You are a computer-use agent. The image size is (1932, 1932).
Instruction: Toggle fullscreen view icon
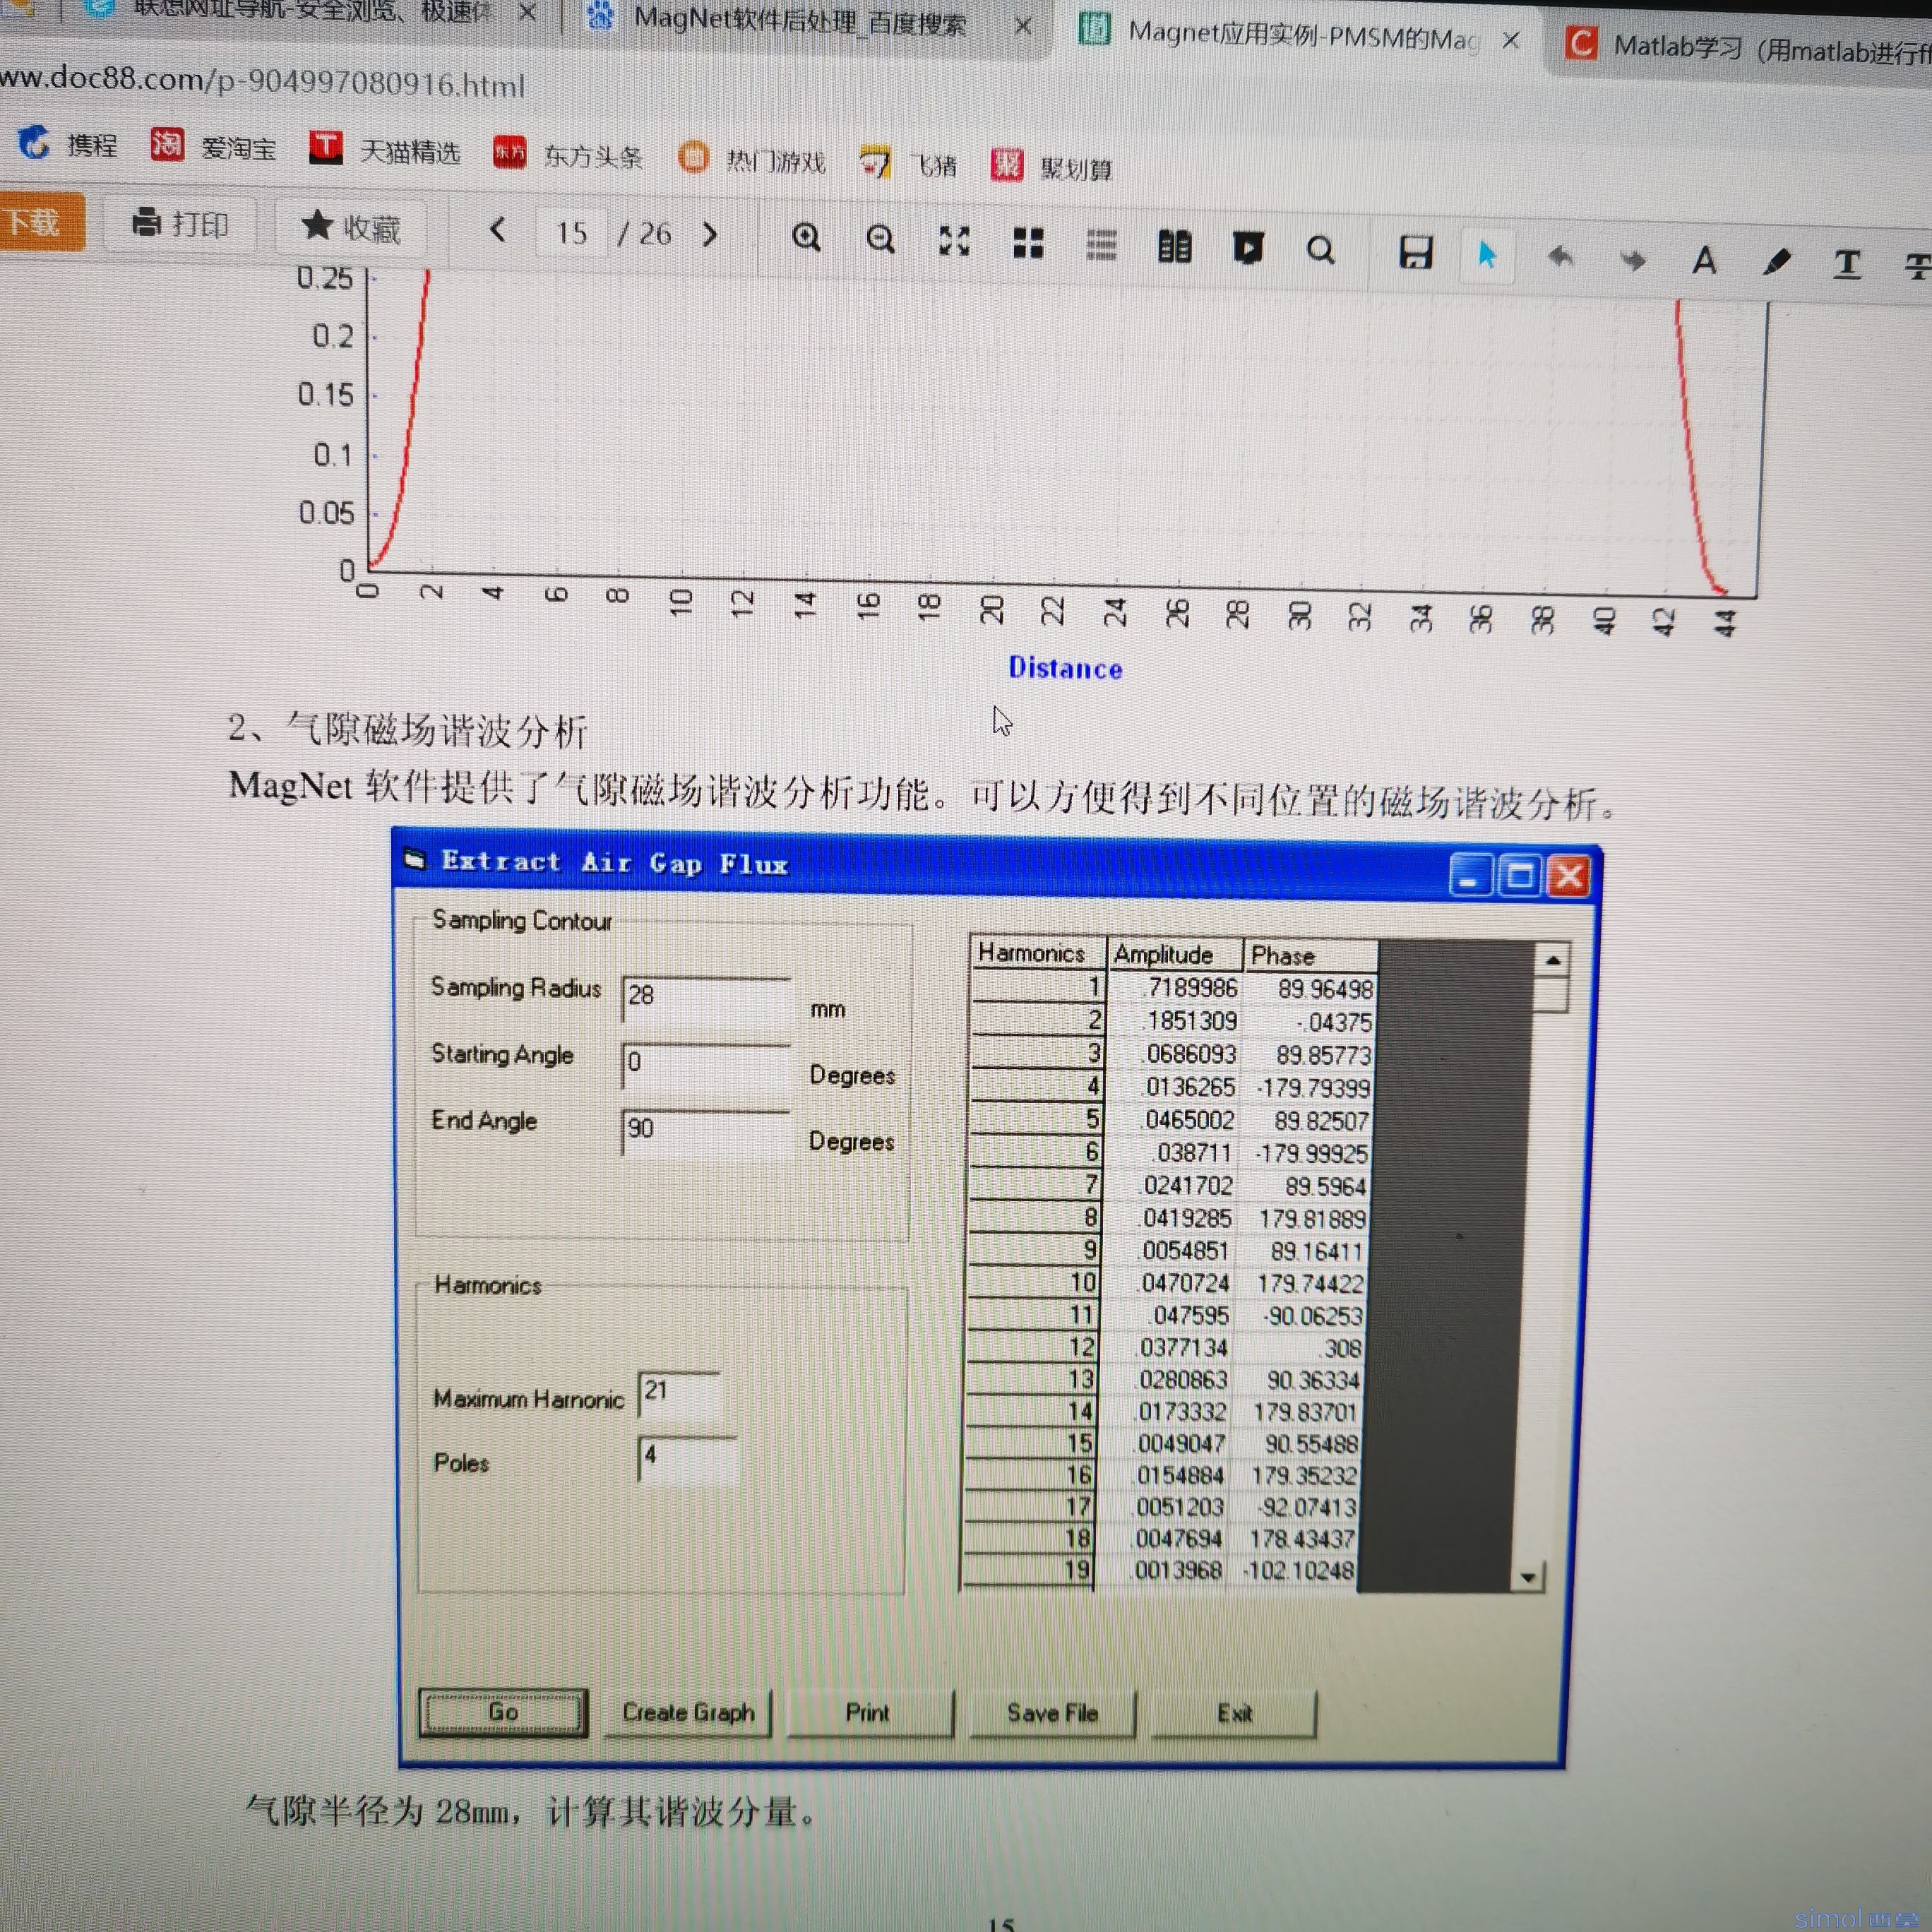tap(954, 241)
